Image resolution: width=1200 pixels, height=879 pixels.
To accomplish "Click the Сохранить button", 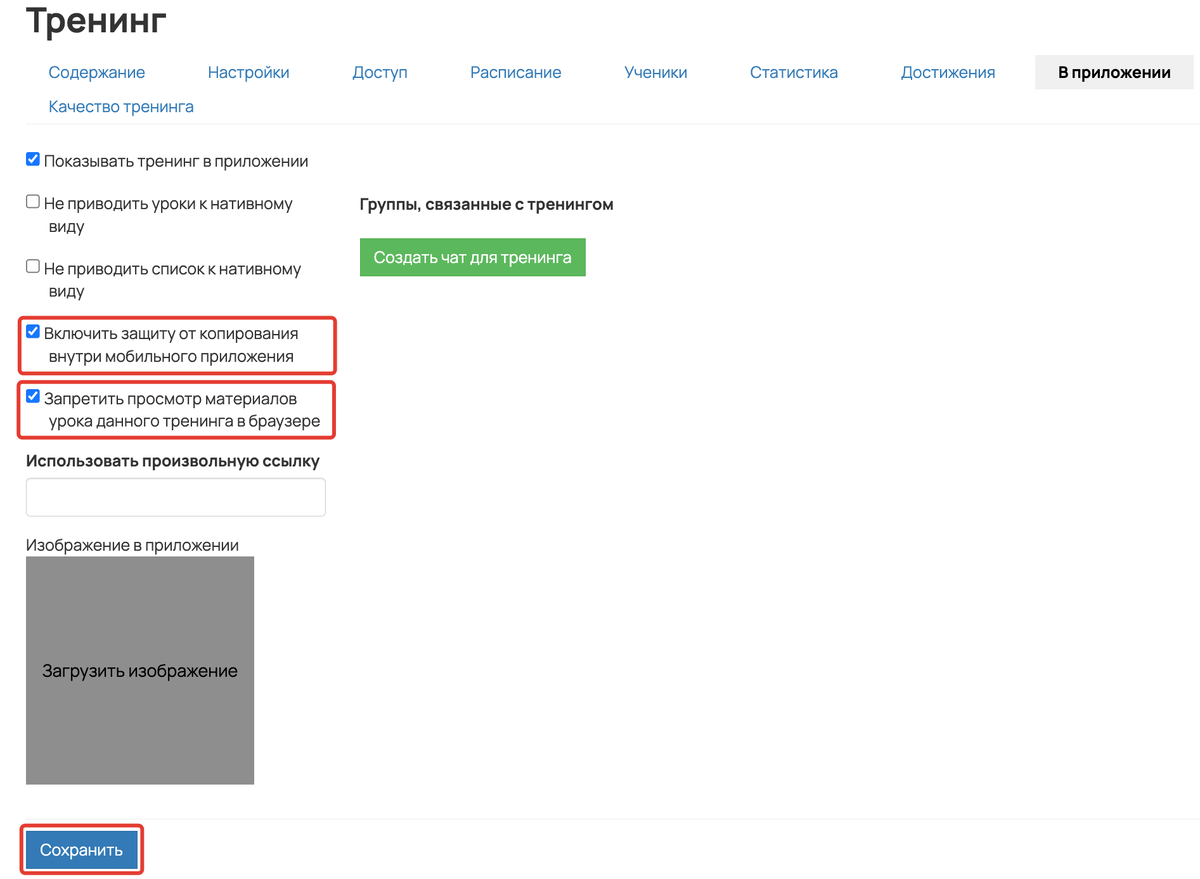I will (x=81, y=850).
